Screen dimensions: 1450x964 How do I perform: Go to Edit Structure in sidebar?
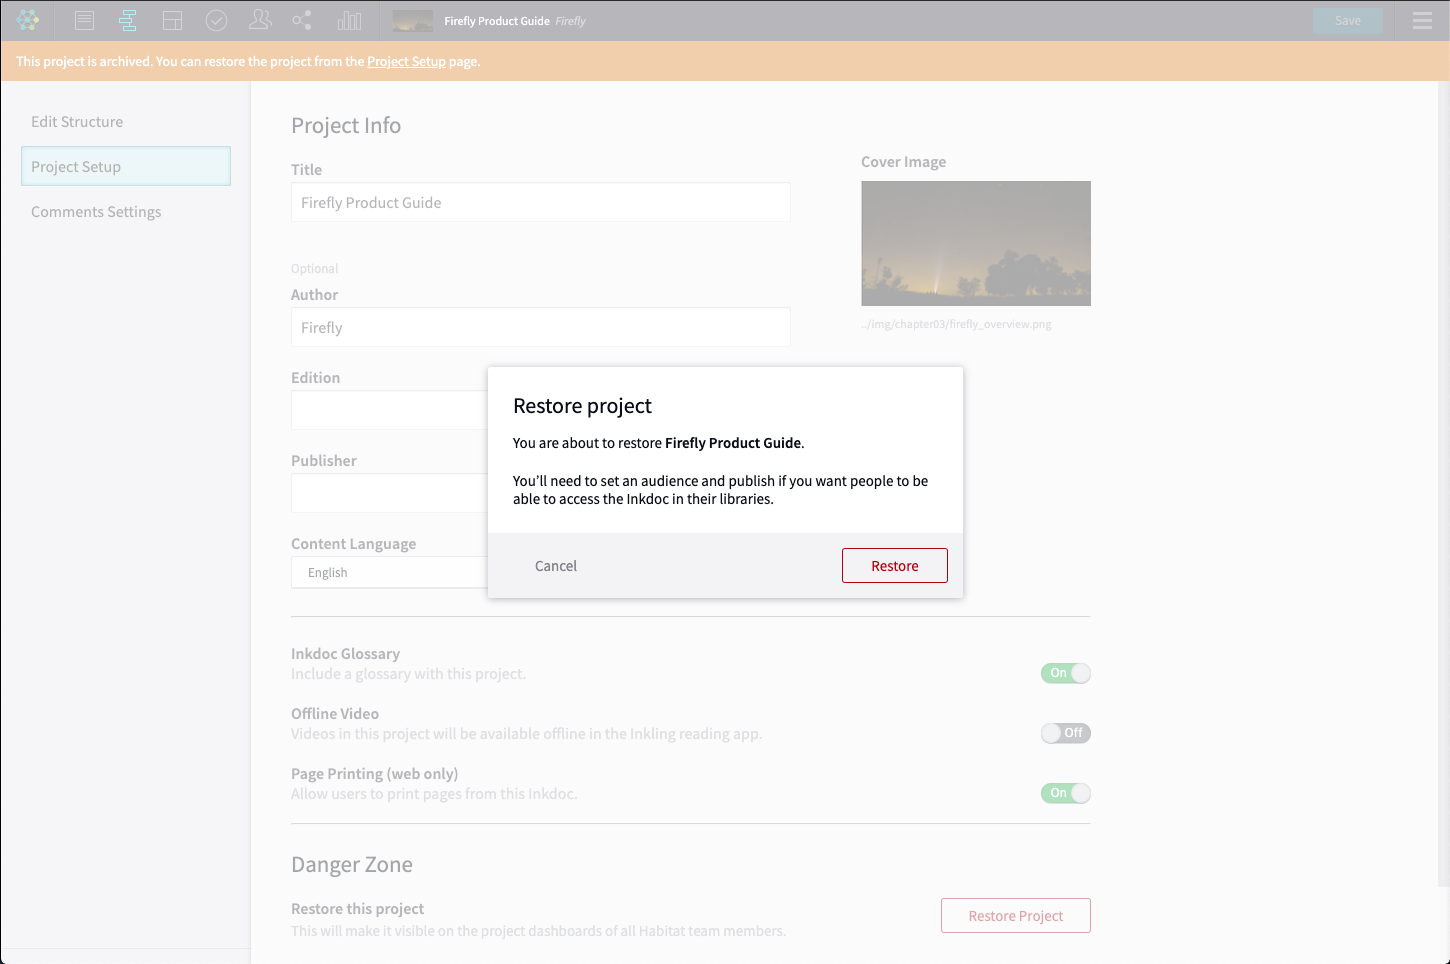(x=77, y=121)
